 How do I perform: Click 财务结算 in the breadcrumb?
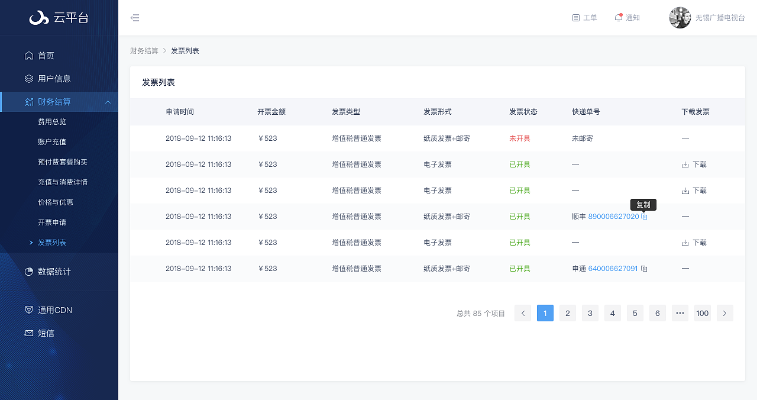[x=144, y=50]
